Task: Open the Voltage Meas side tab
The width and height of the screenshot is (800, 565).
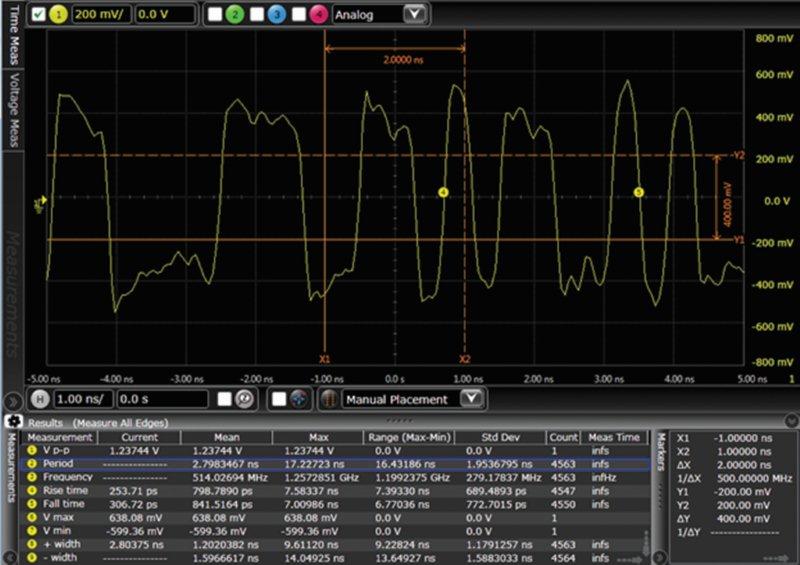Action: (x=14, y=110)
